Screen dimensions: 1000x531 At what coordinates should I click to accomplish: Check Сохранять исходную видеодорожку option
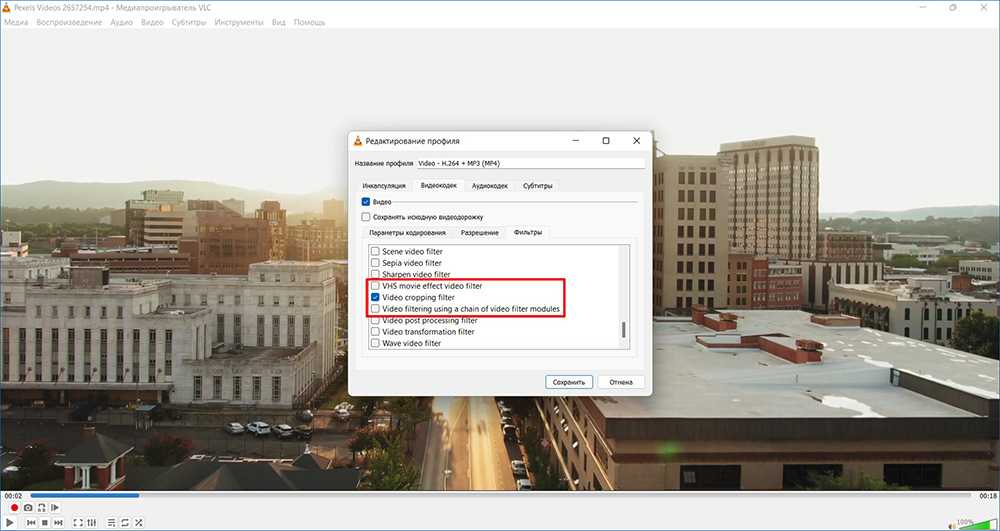pyautogui.click(x=366, y=216)
